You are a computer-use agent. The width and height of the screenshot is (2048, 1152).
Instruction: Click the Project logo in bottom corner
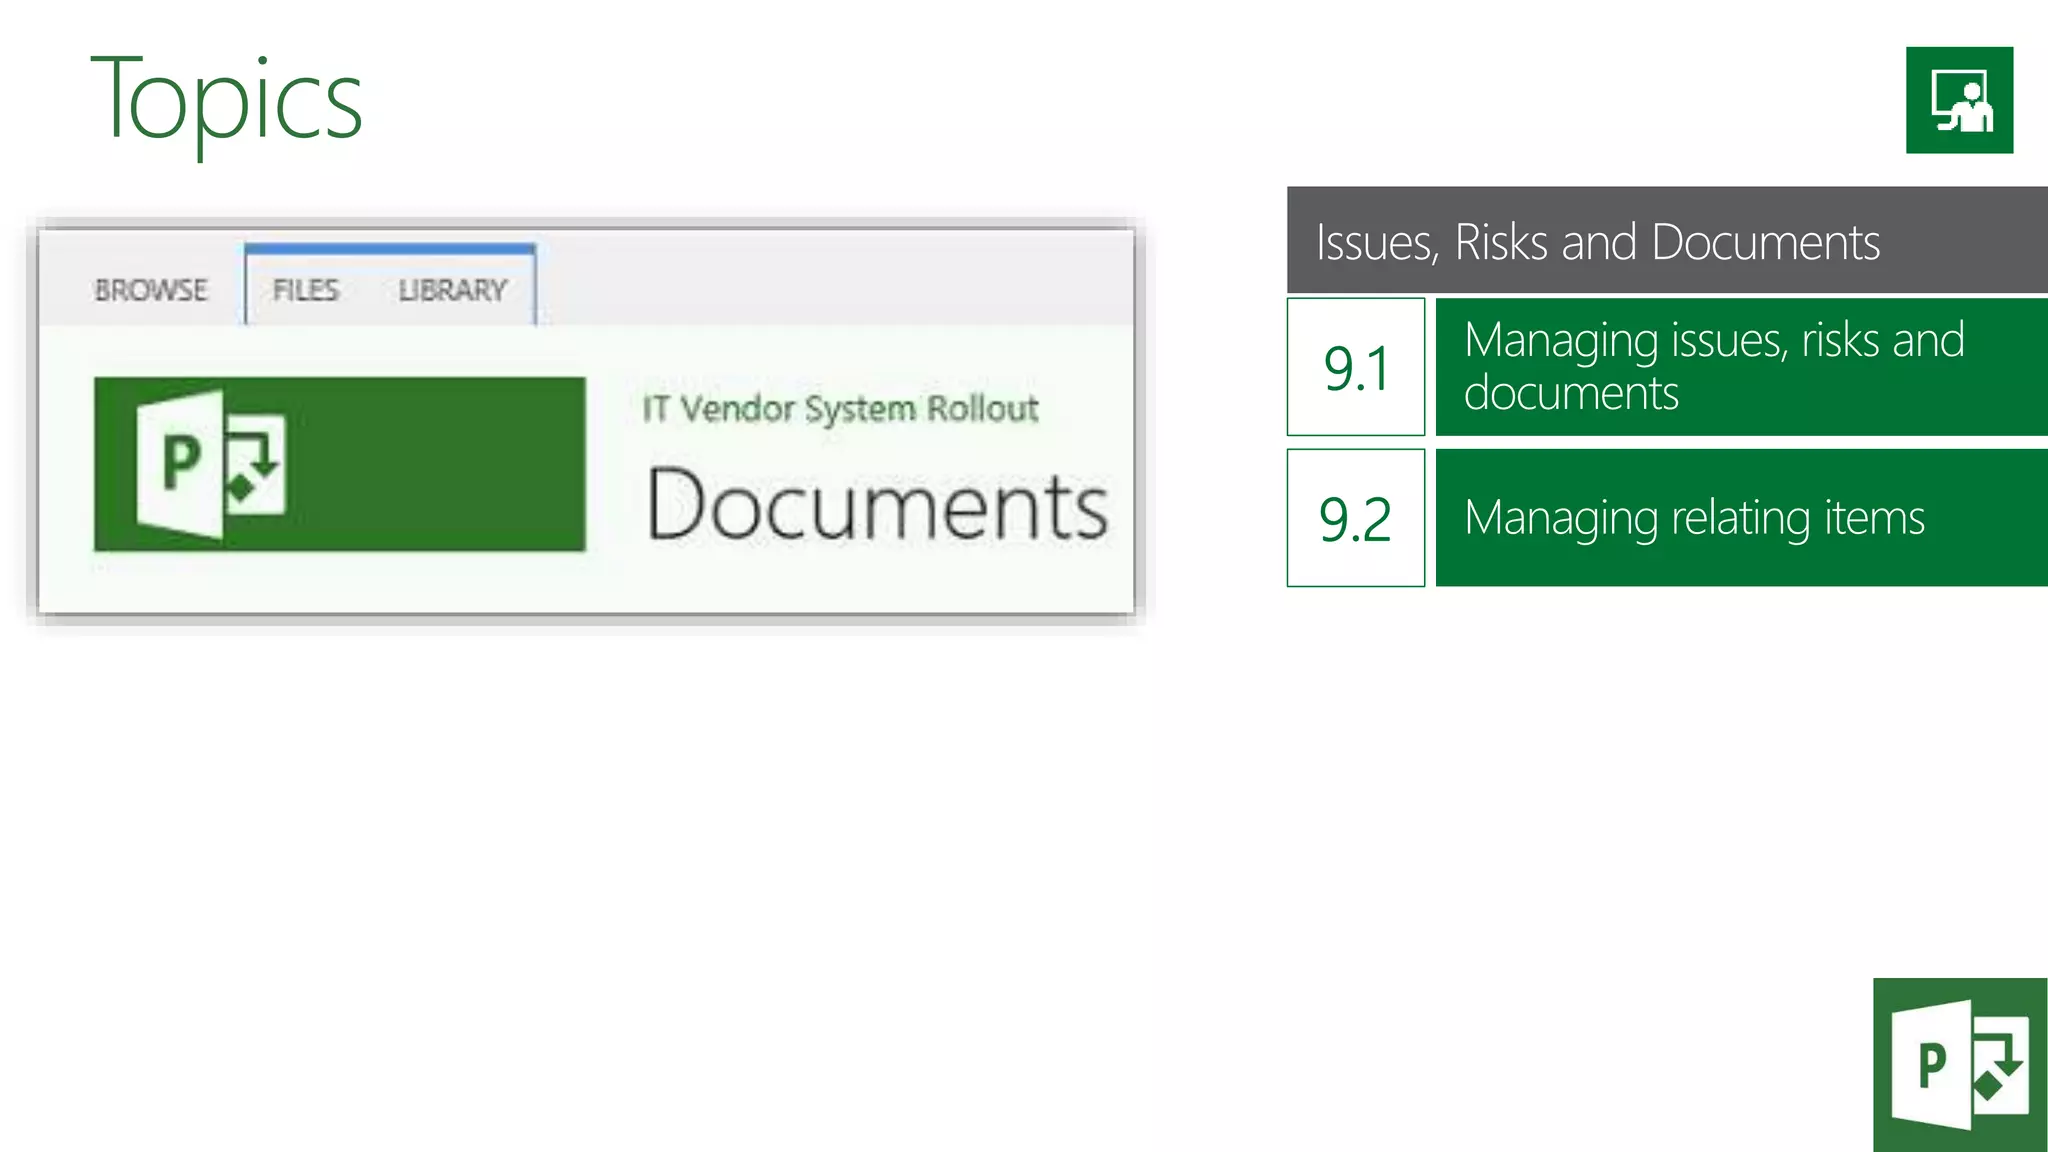coord(1960,1065)
